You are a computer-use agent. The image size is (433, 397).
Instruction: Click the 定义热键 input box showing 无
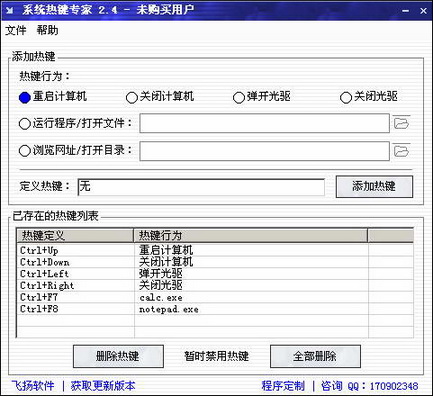coord(201,187)
